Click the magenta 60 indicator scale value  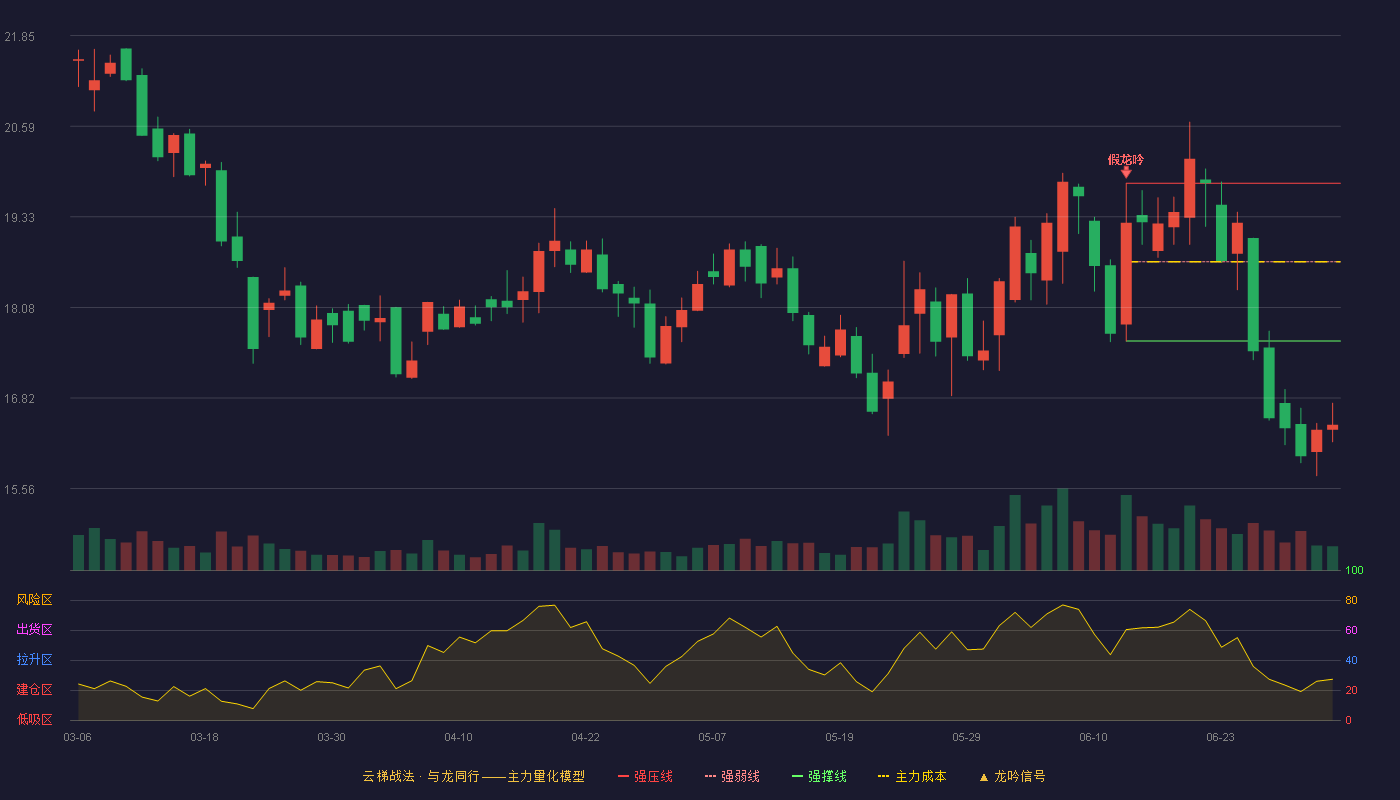click(1351, 631)
